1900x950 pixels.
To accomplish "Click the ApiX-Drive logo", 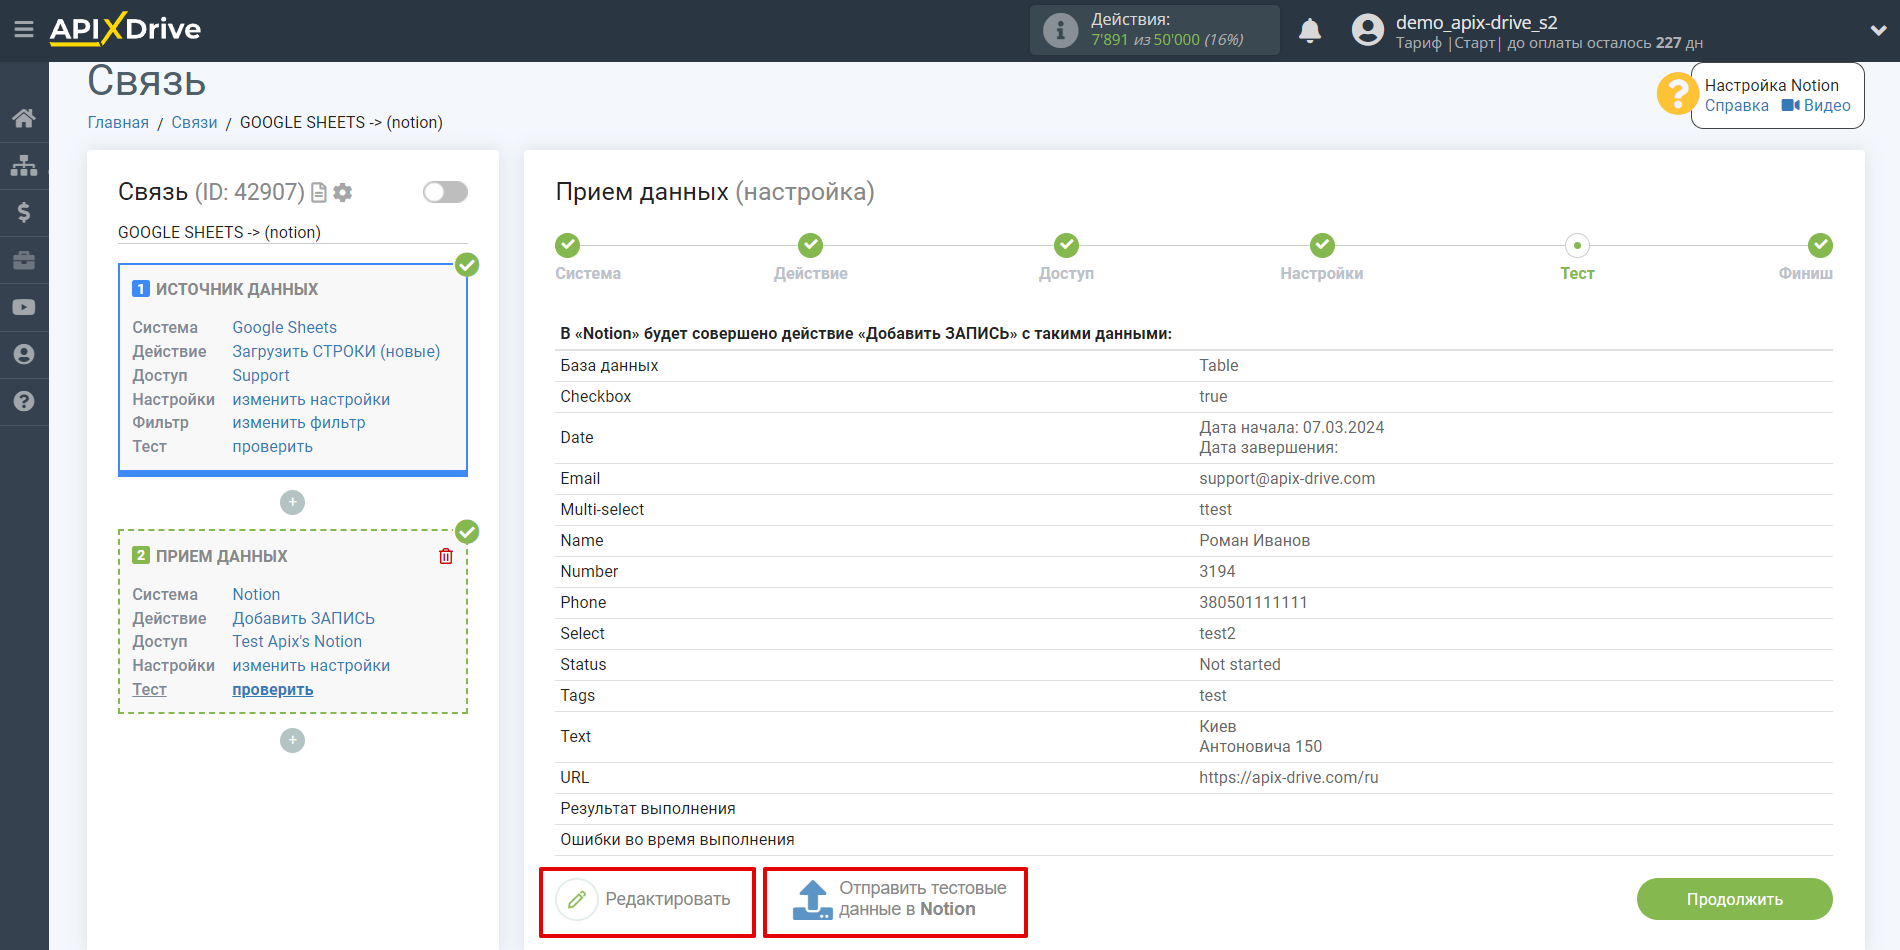I will [125, 29].
